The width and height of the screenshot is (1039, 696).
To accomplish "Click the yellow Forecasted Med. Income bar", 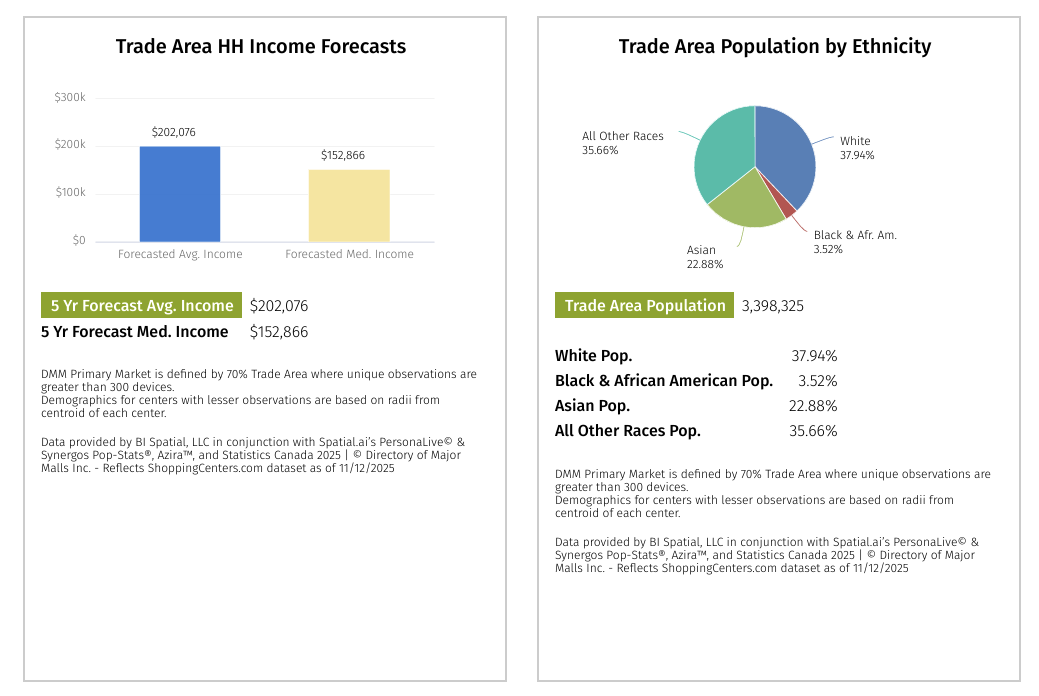I will (349, 206).
